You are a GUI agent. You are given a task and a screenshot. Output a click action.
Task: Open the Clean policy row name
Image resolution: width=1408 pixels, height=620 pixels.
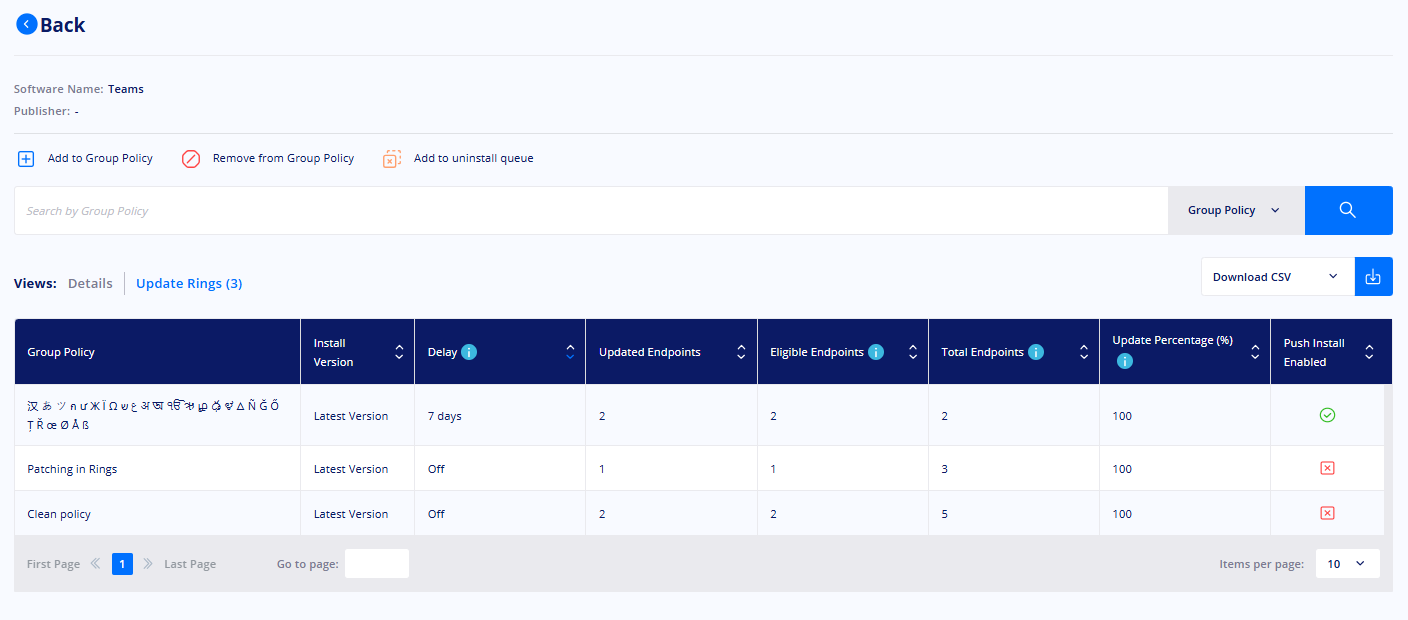click(59, 514)
